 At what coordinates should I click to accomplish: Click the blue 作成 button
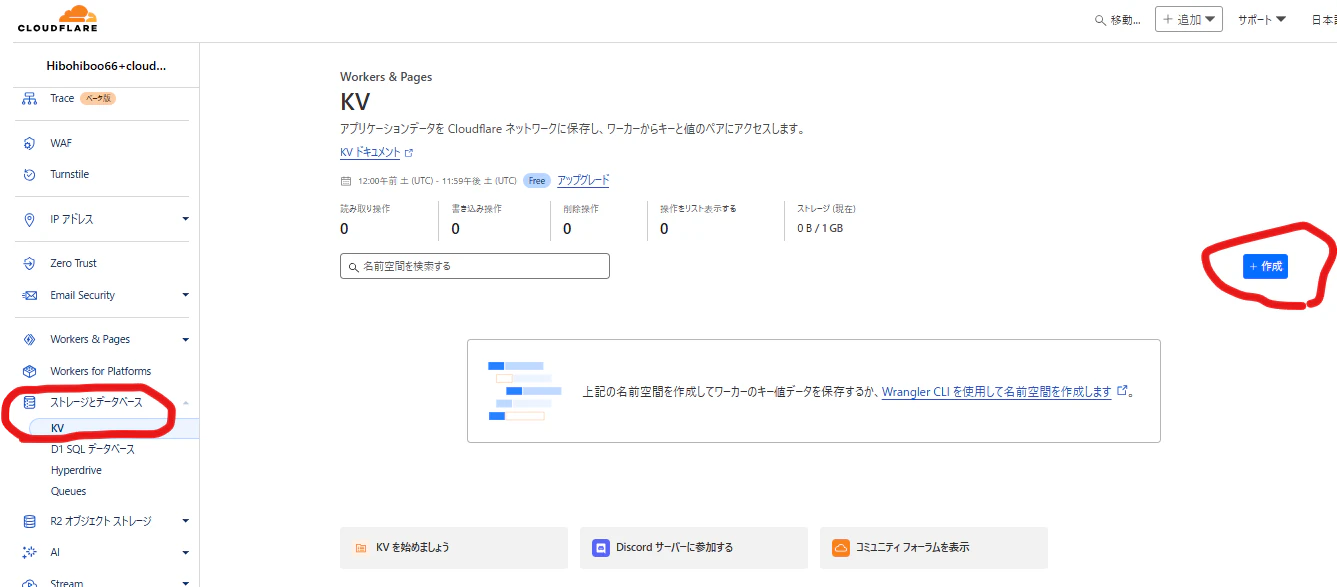click(1265, 266)
